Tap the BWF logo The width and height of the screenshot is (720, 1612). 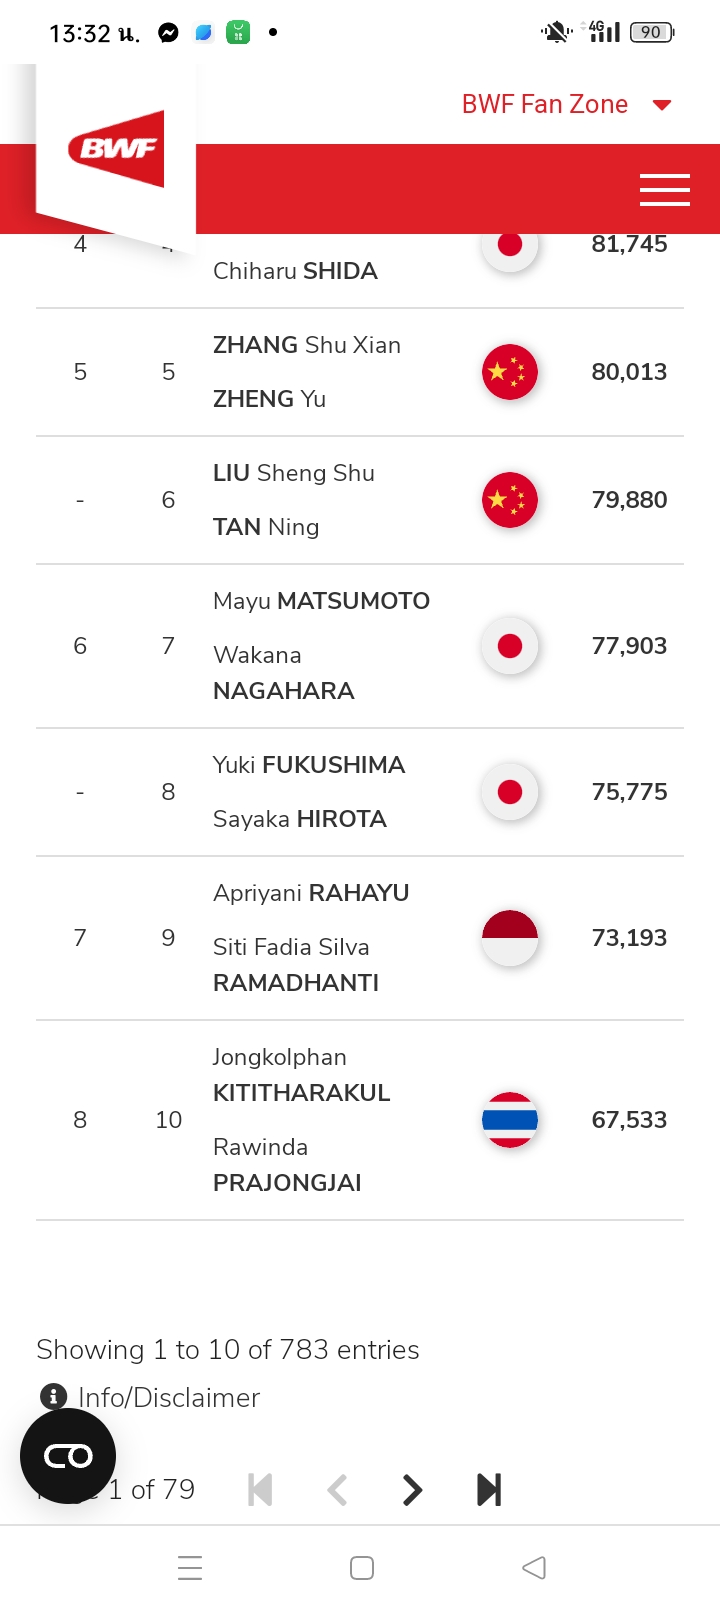116,149
